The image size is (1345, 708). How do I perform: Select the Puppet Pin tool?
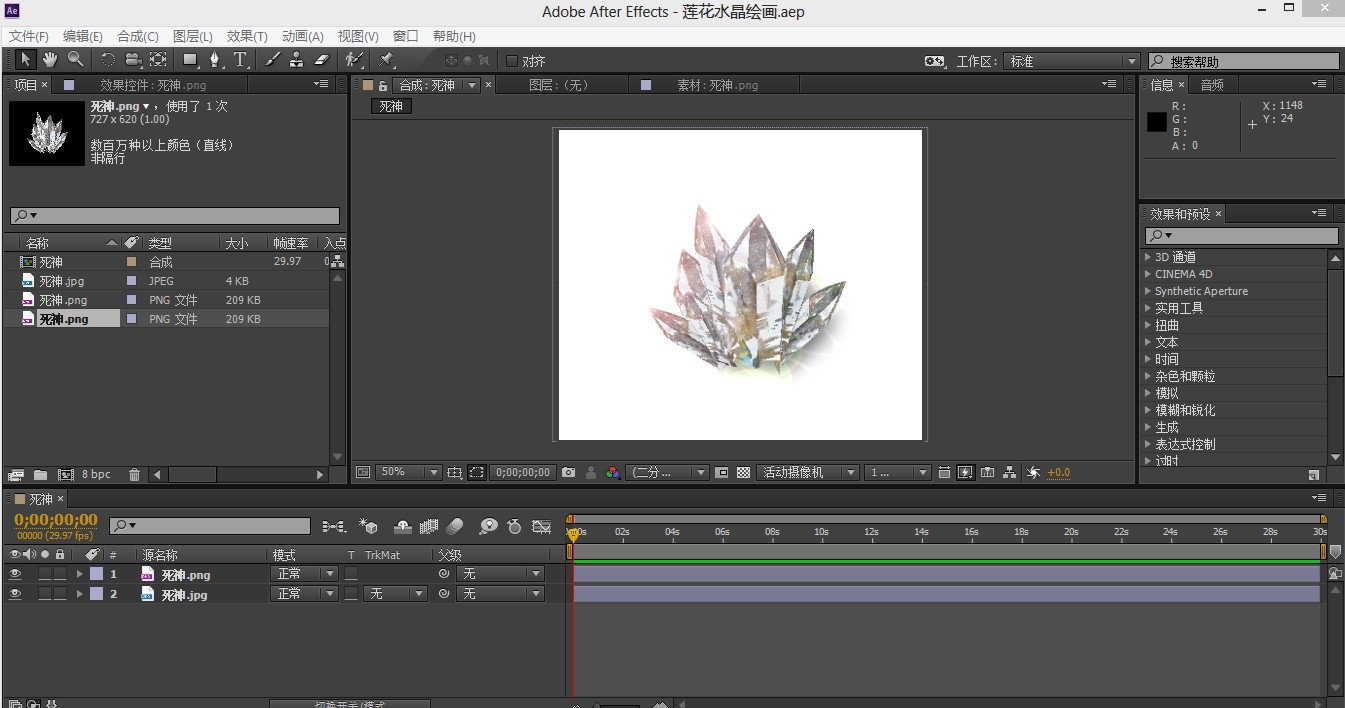click(387, 60)
